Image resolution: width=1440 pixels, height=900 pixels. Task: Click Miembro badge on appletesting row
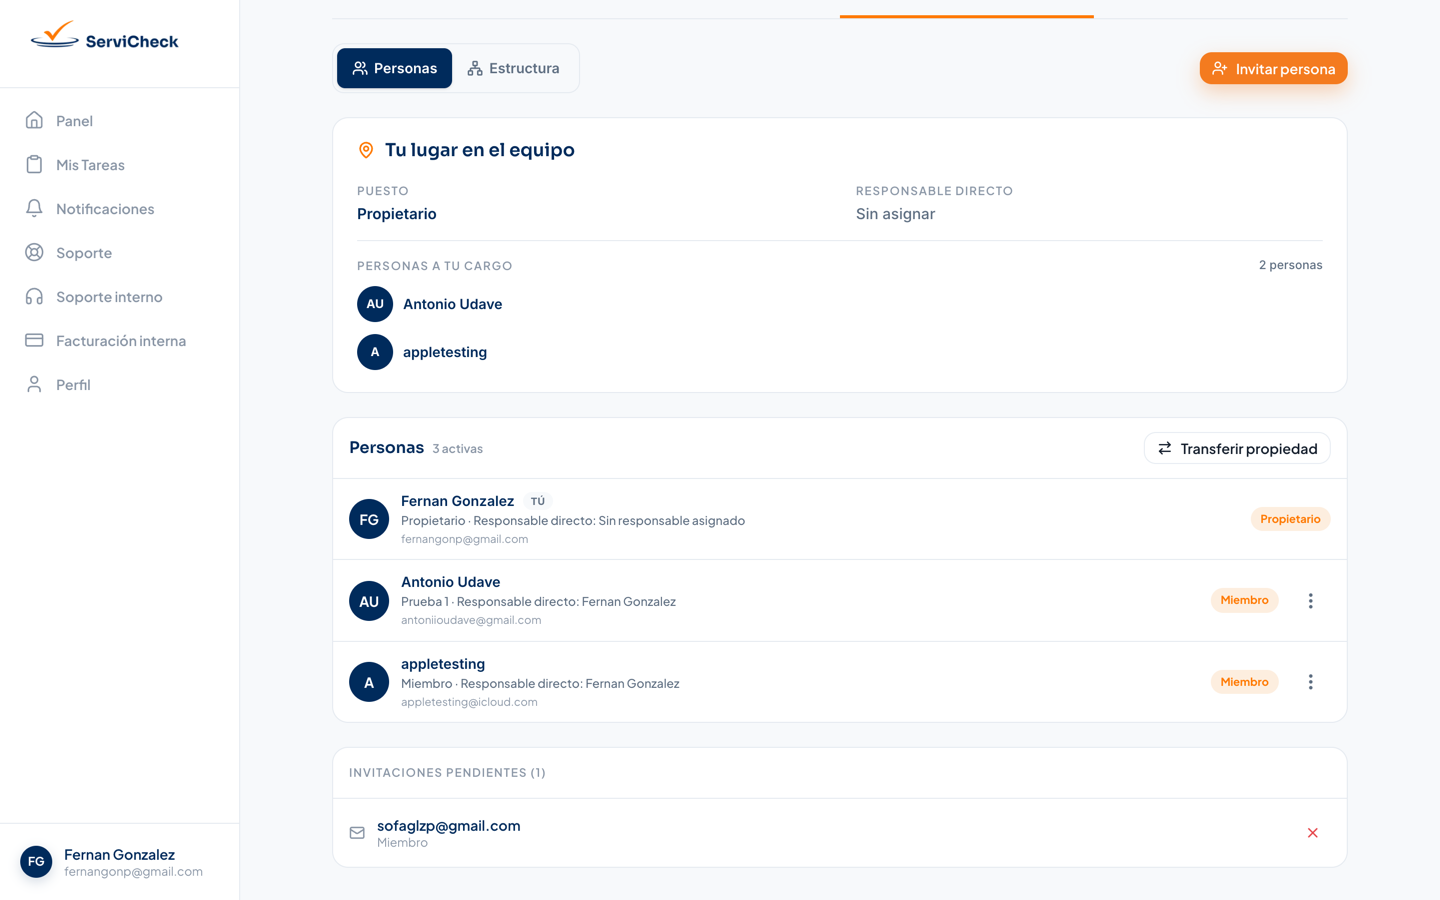1244,682
